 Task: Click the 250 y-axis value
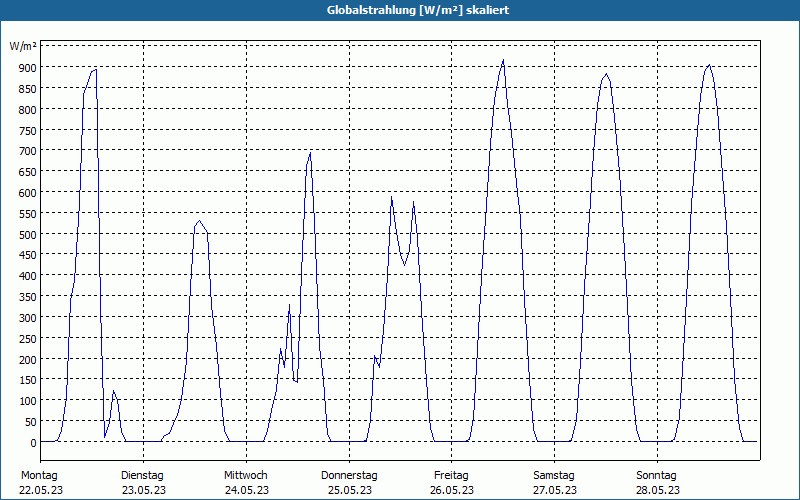(x=28, y=339)
